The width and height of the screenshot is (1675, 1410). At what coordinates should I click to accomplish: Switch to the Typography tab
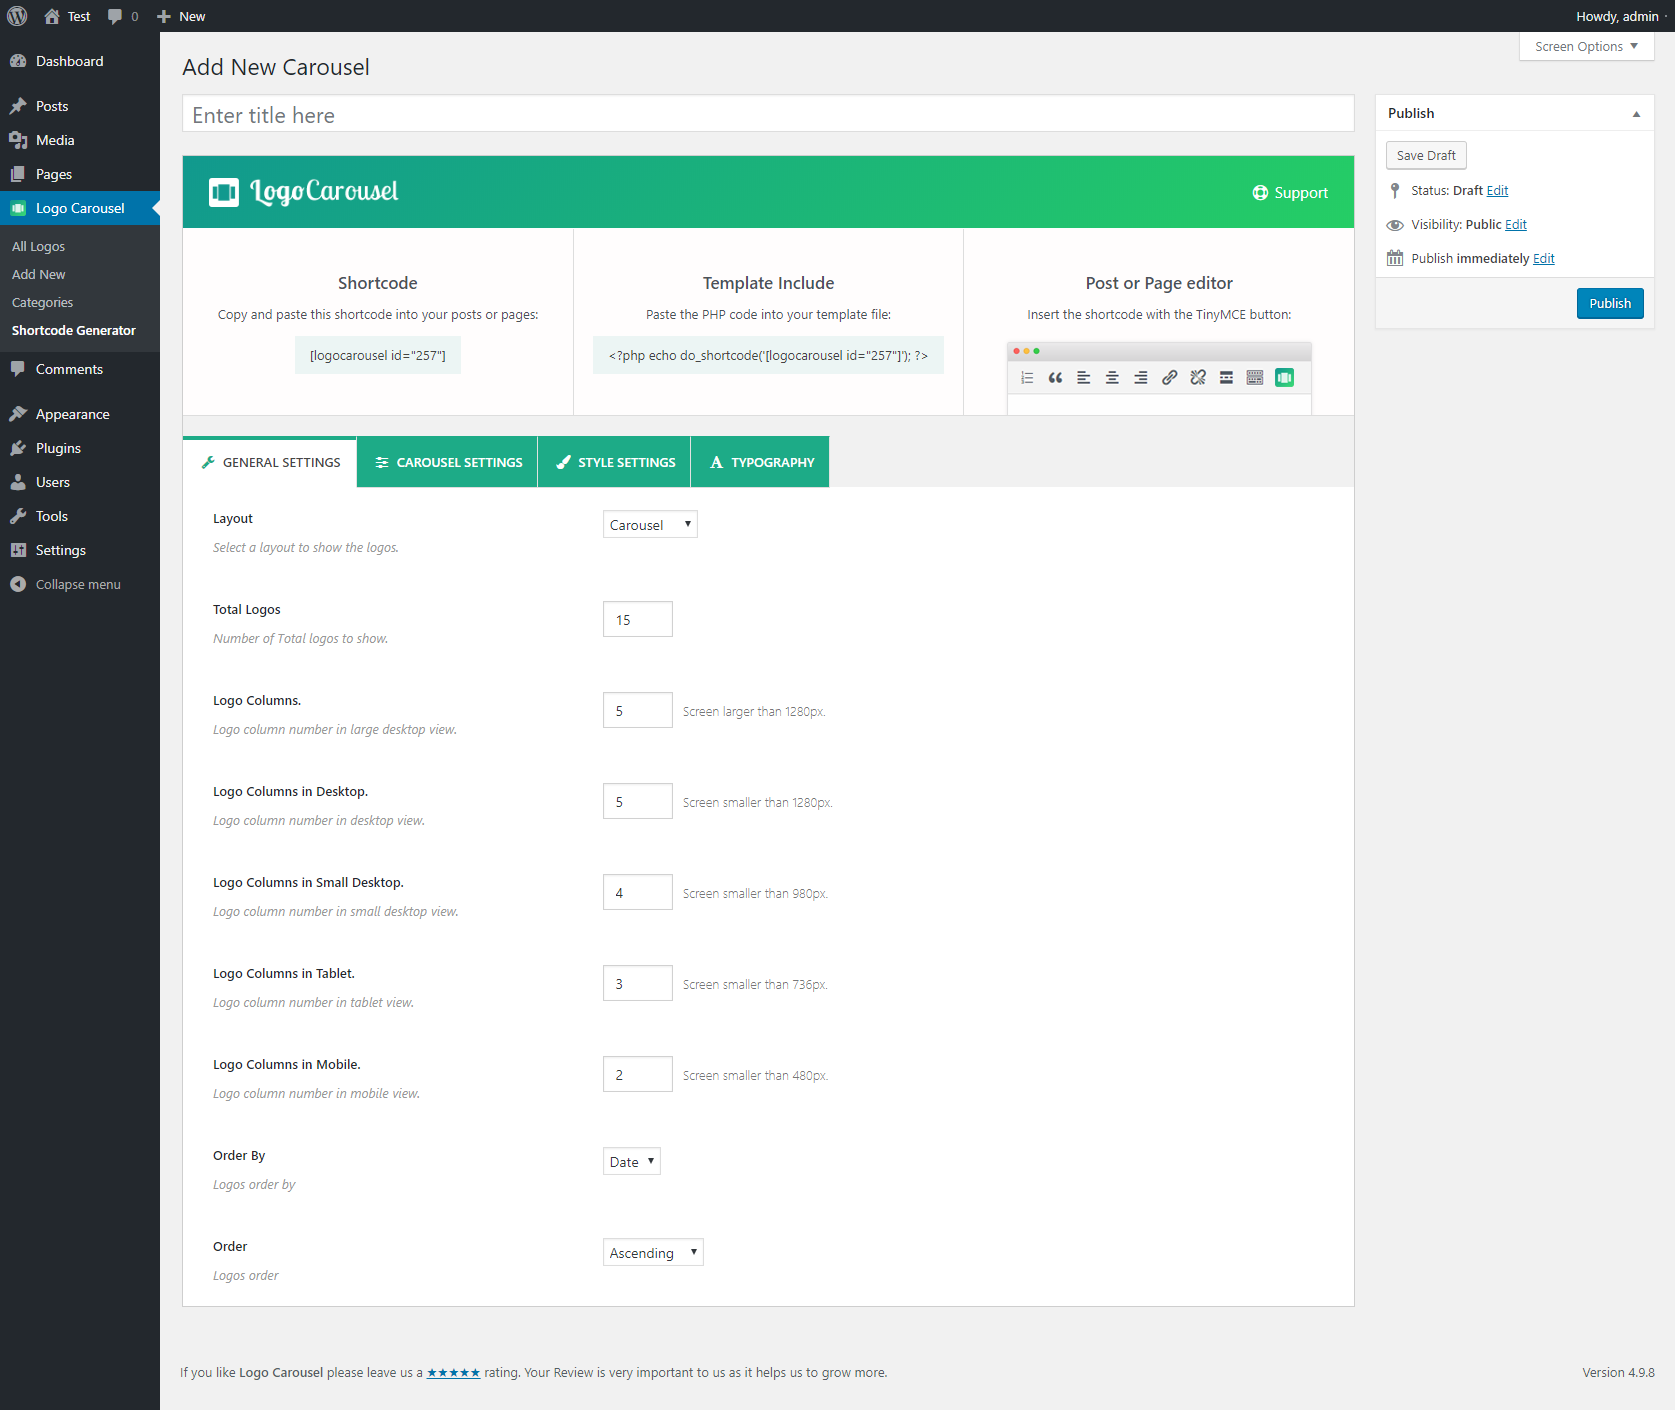[x=760, y=462]
